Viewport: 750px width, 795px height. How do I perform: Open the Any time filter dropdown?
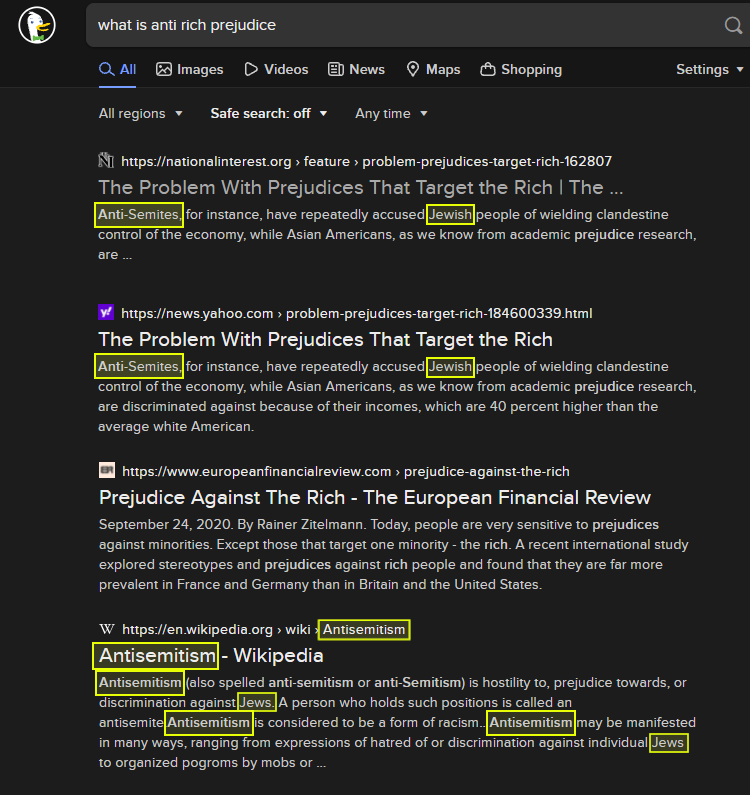(391, 114)
